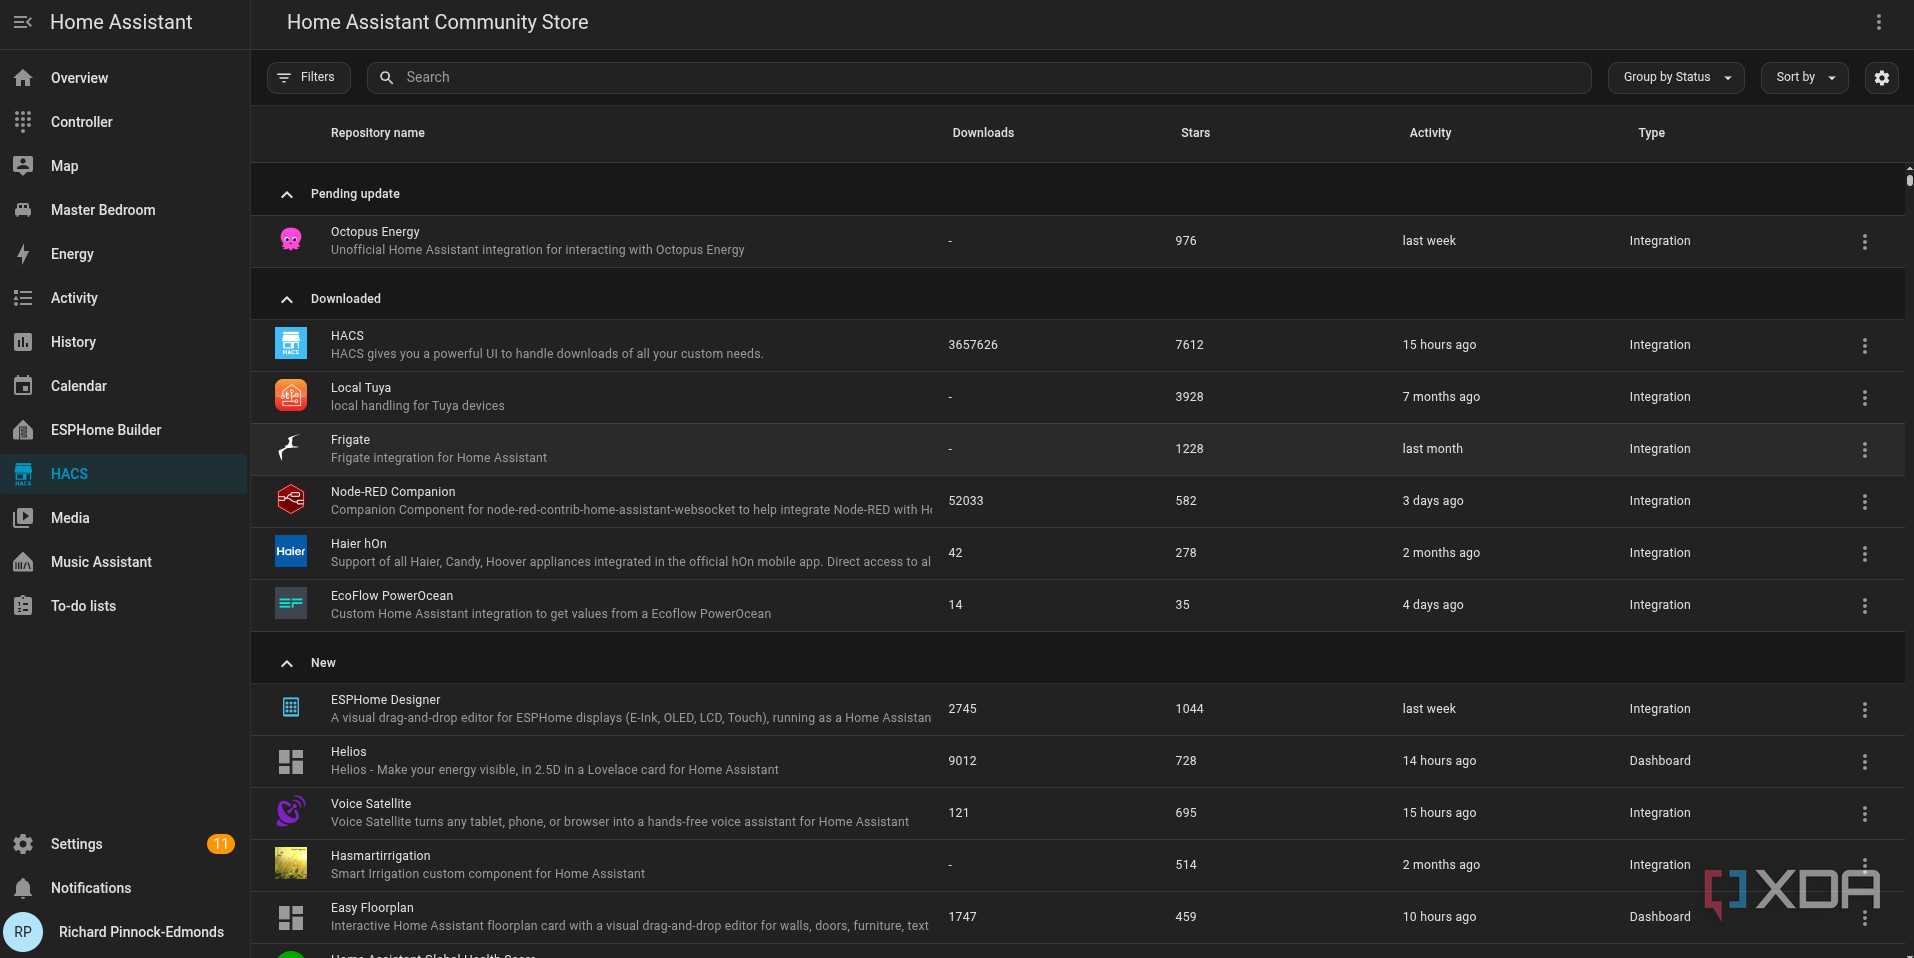Click the Haier hOn blue logo
The image size is (1914, 958).
(x=291, y=552)
